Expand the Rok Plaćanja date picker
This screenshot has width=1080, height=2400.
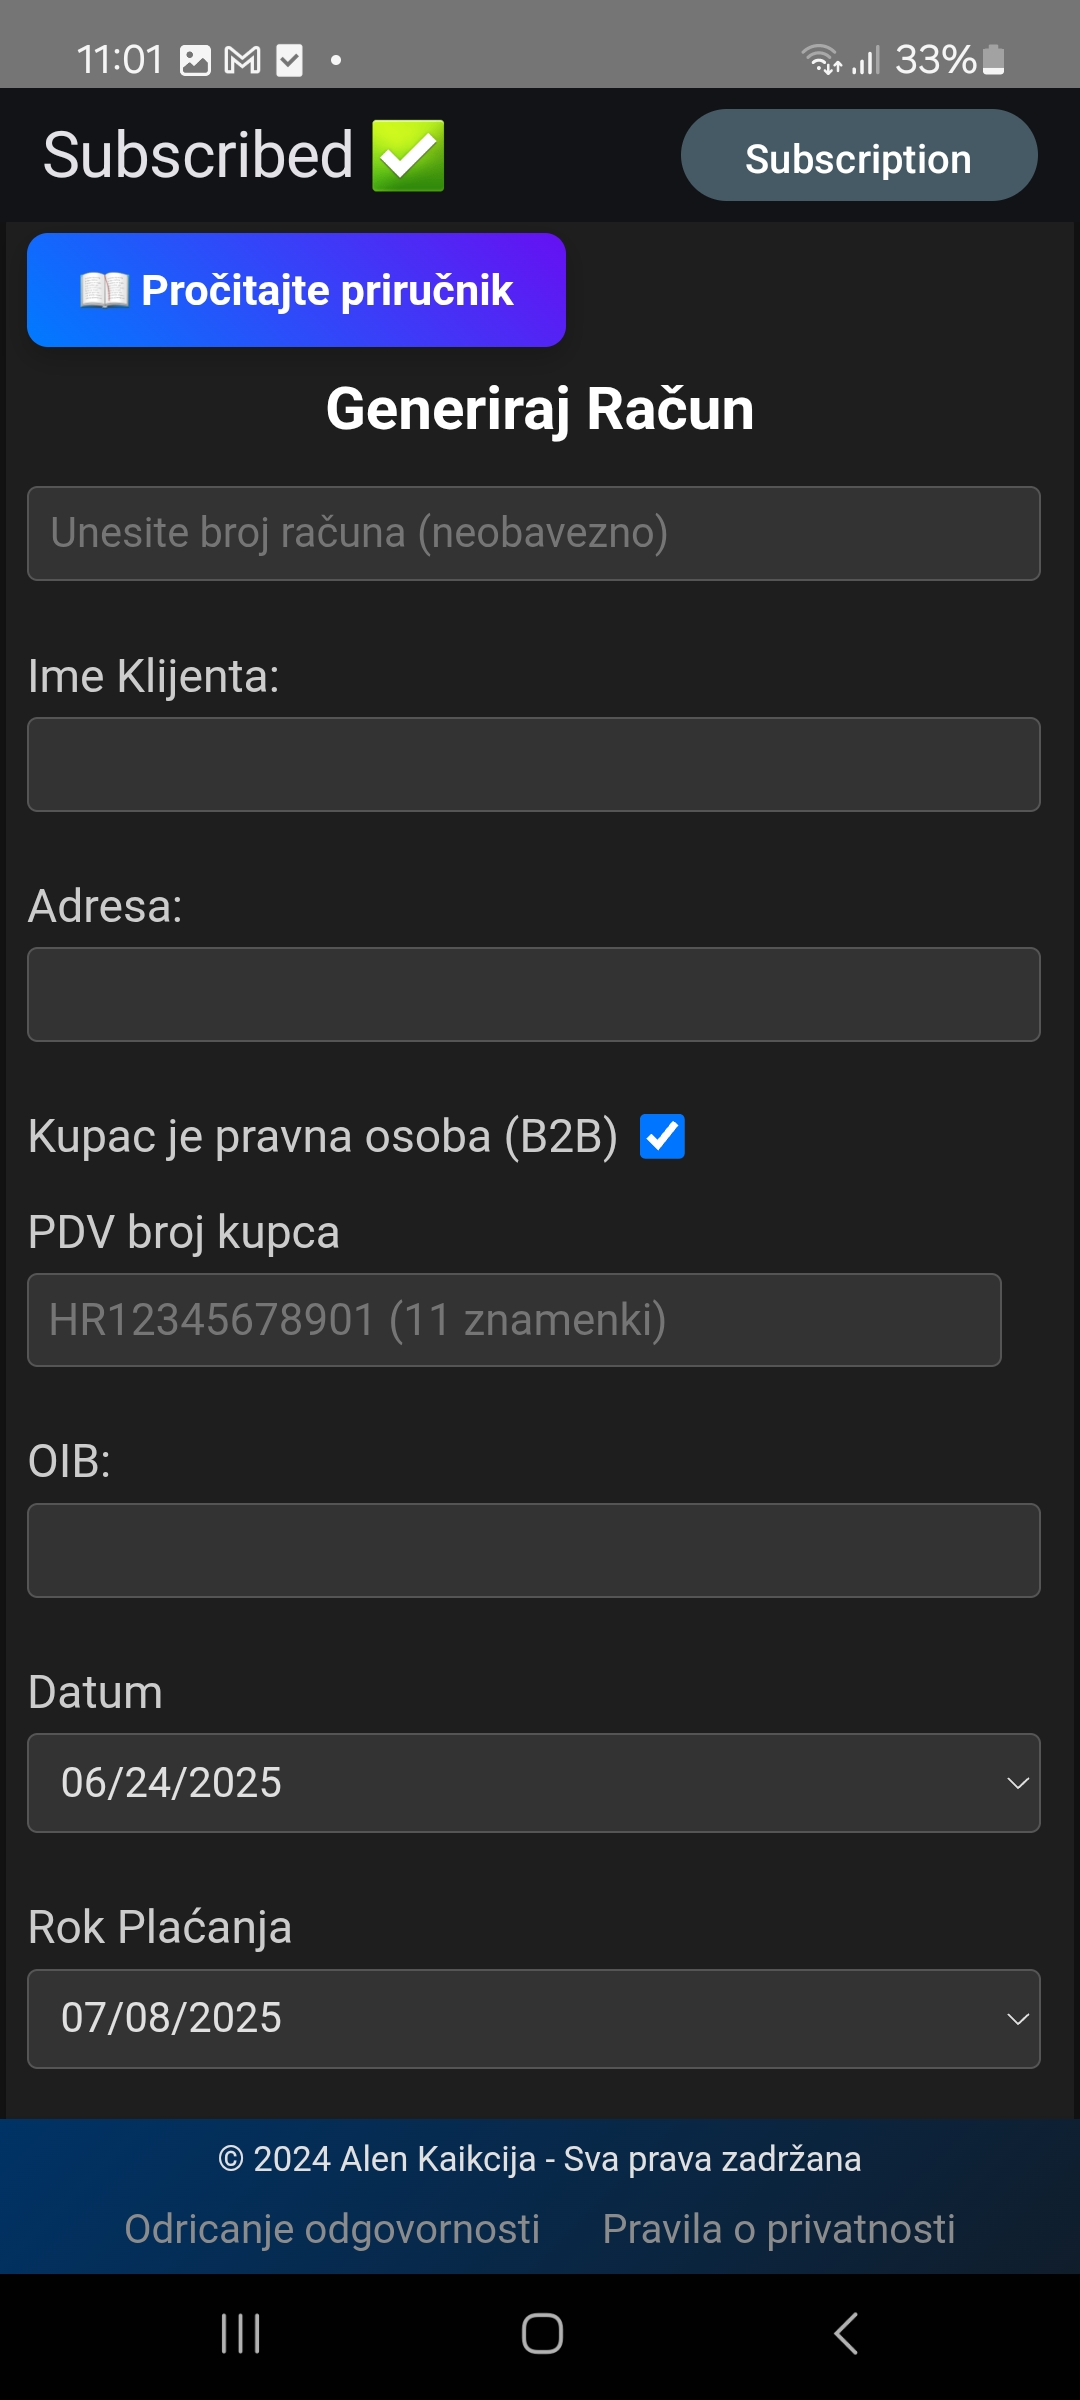pyautogui.click(x=533, y=2018)
